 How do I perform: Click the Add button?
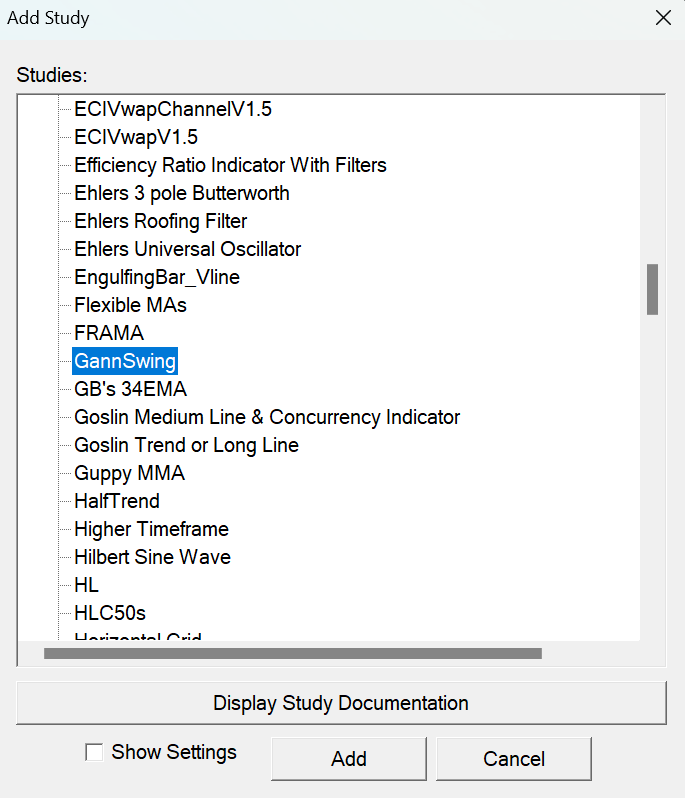[x=348, y=759]
